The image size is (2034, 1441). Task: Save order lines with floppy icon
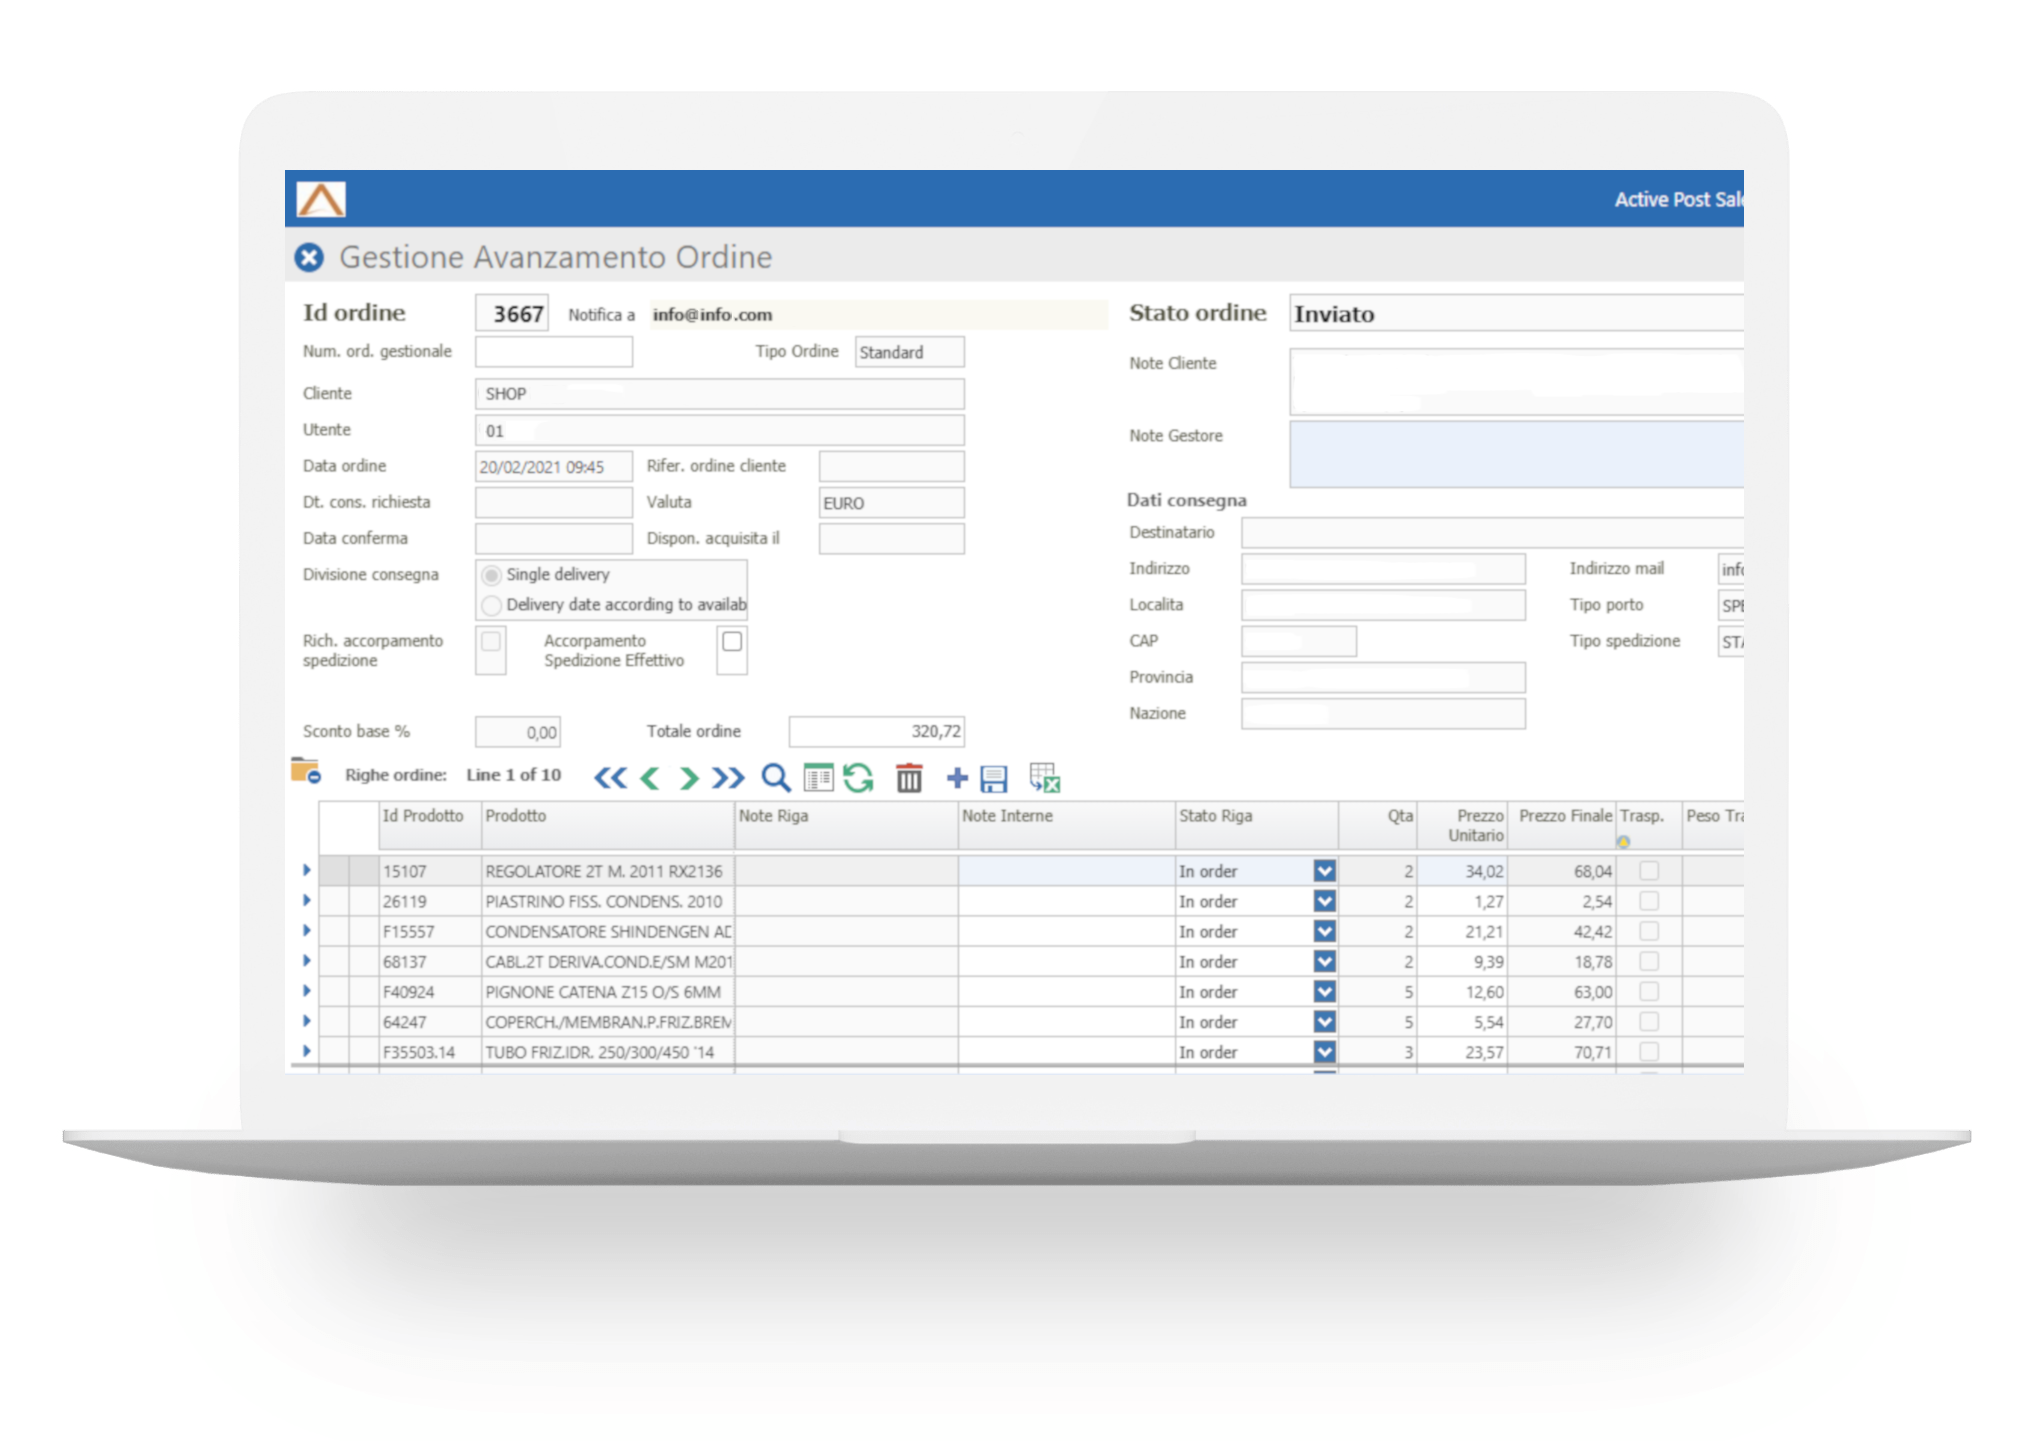[x=994, y=779]
